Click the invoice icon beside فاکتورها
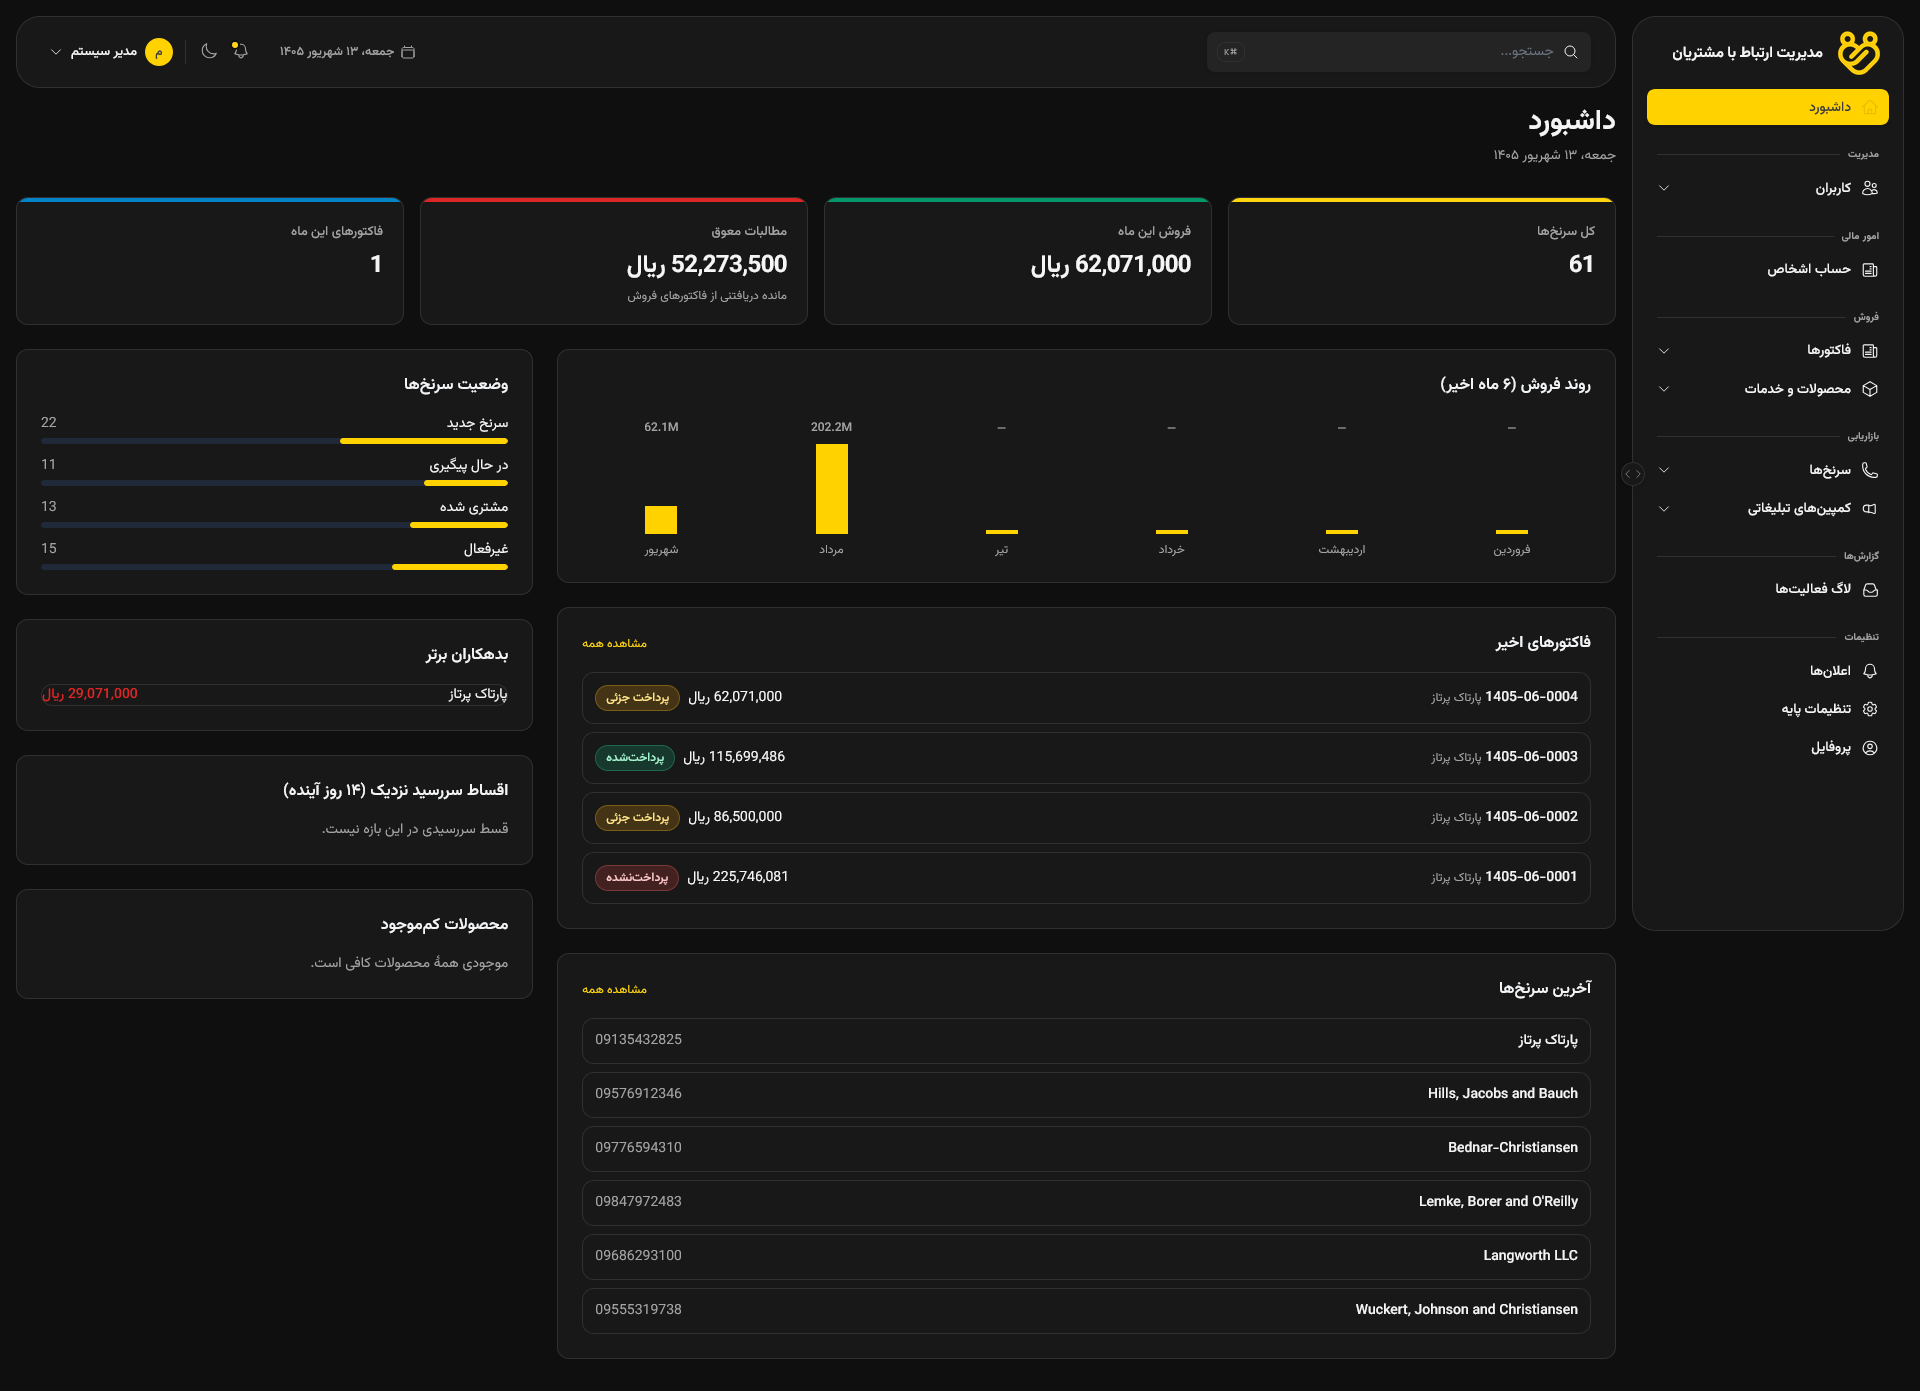This screenshot has height=1391, width=1920. click(1870, 350)
